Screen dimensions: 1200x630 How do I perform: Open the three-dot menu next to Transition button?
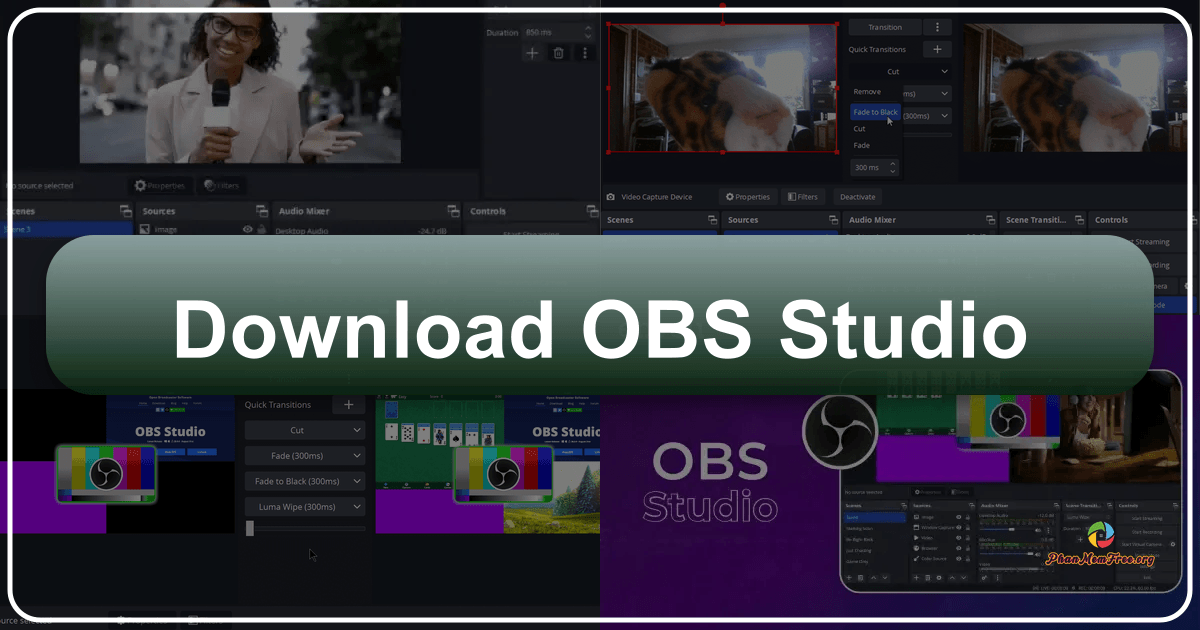(937, 26)
